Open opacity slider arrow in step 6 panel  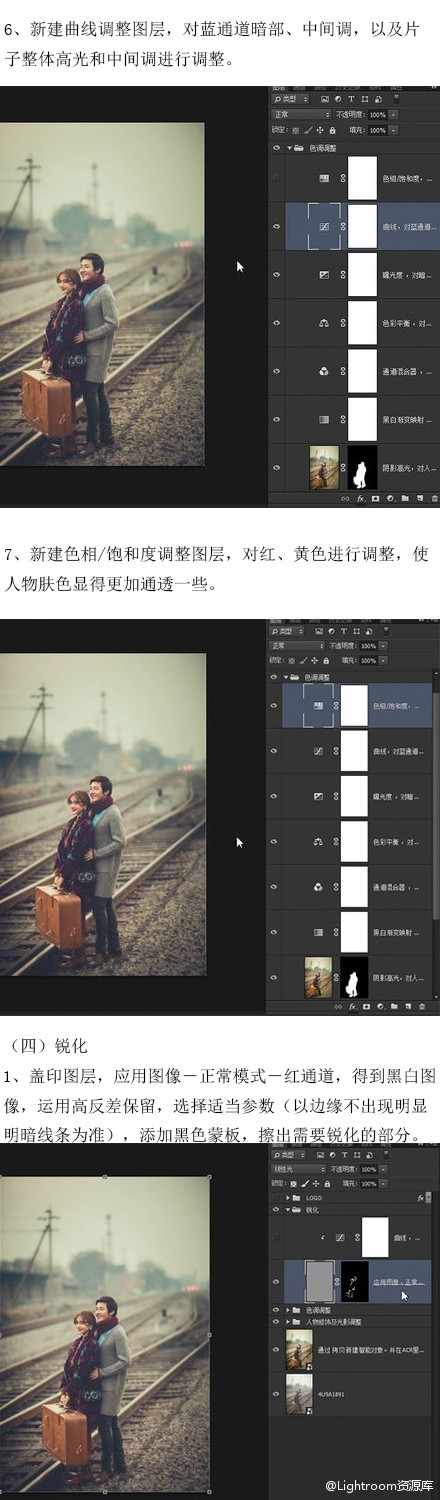(393, 114)
